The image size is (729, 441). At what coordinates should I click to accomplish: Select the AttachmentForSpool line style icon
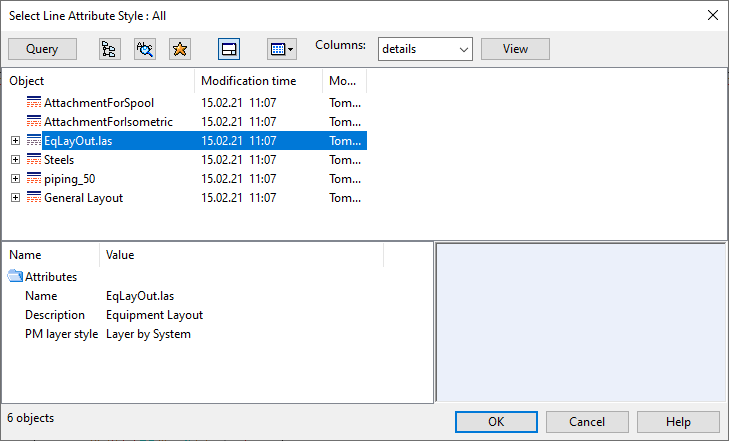[x=34, y=103]
